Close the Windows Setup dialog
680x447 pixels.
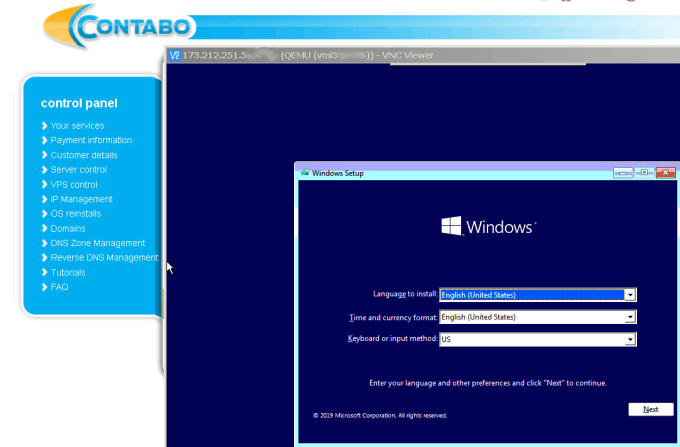click(666, 173)
